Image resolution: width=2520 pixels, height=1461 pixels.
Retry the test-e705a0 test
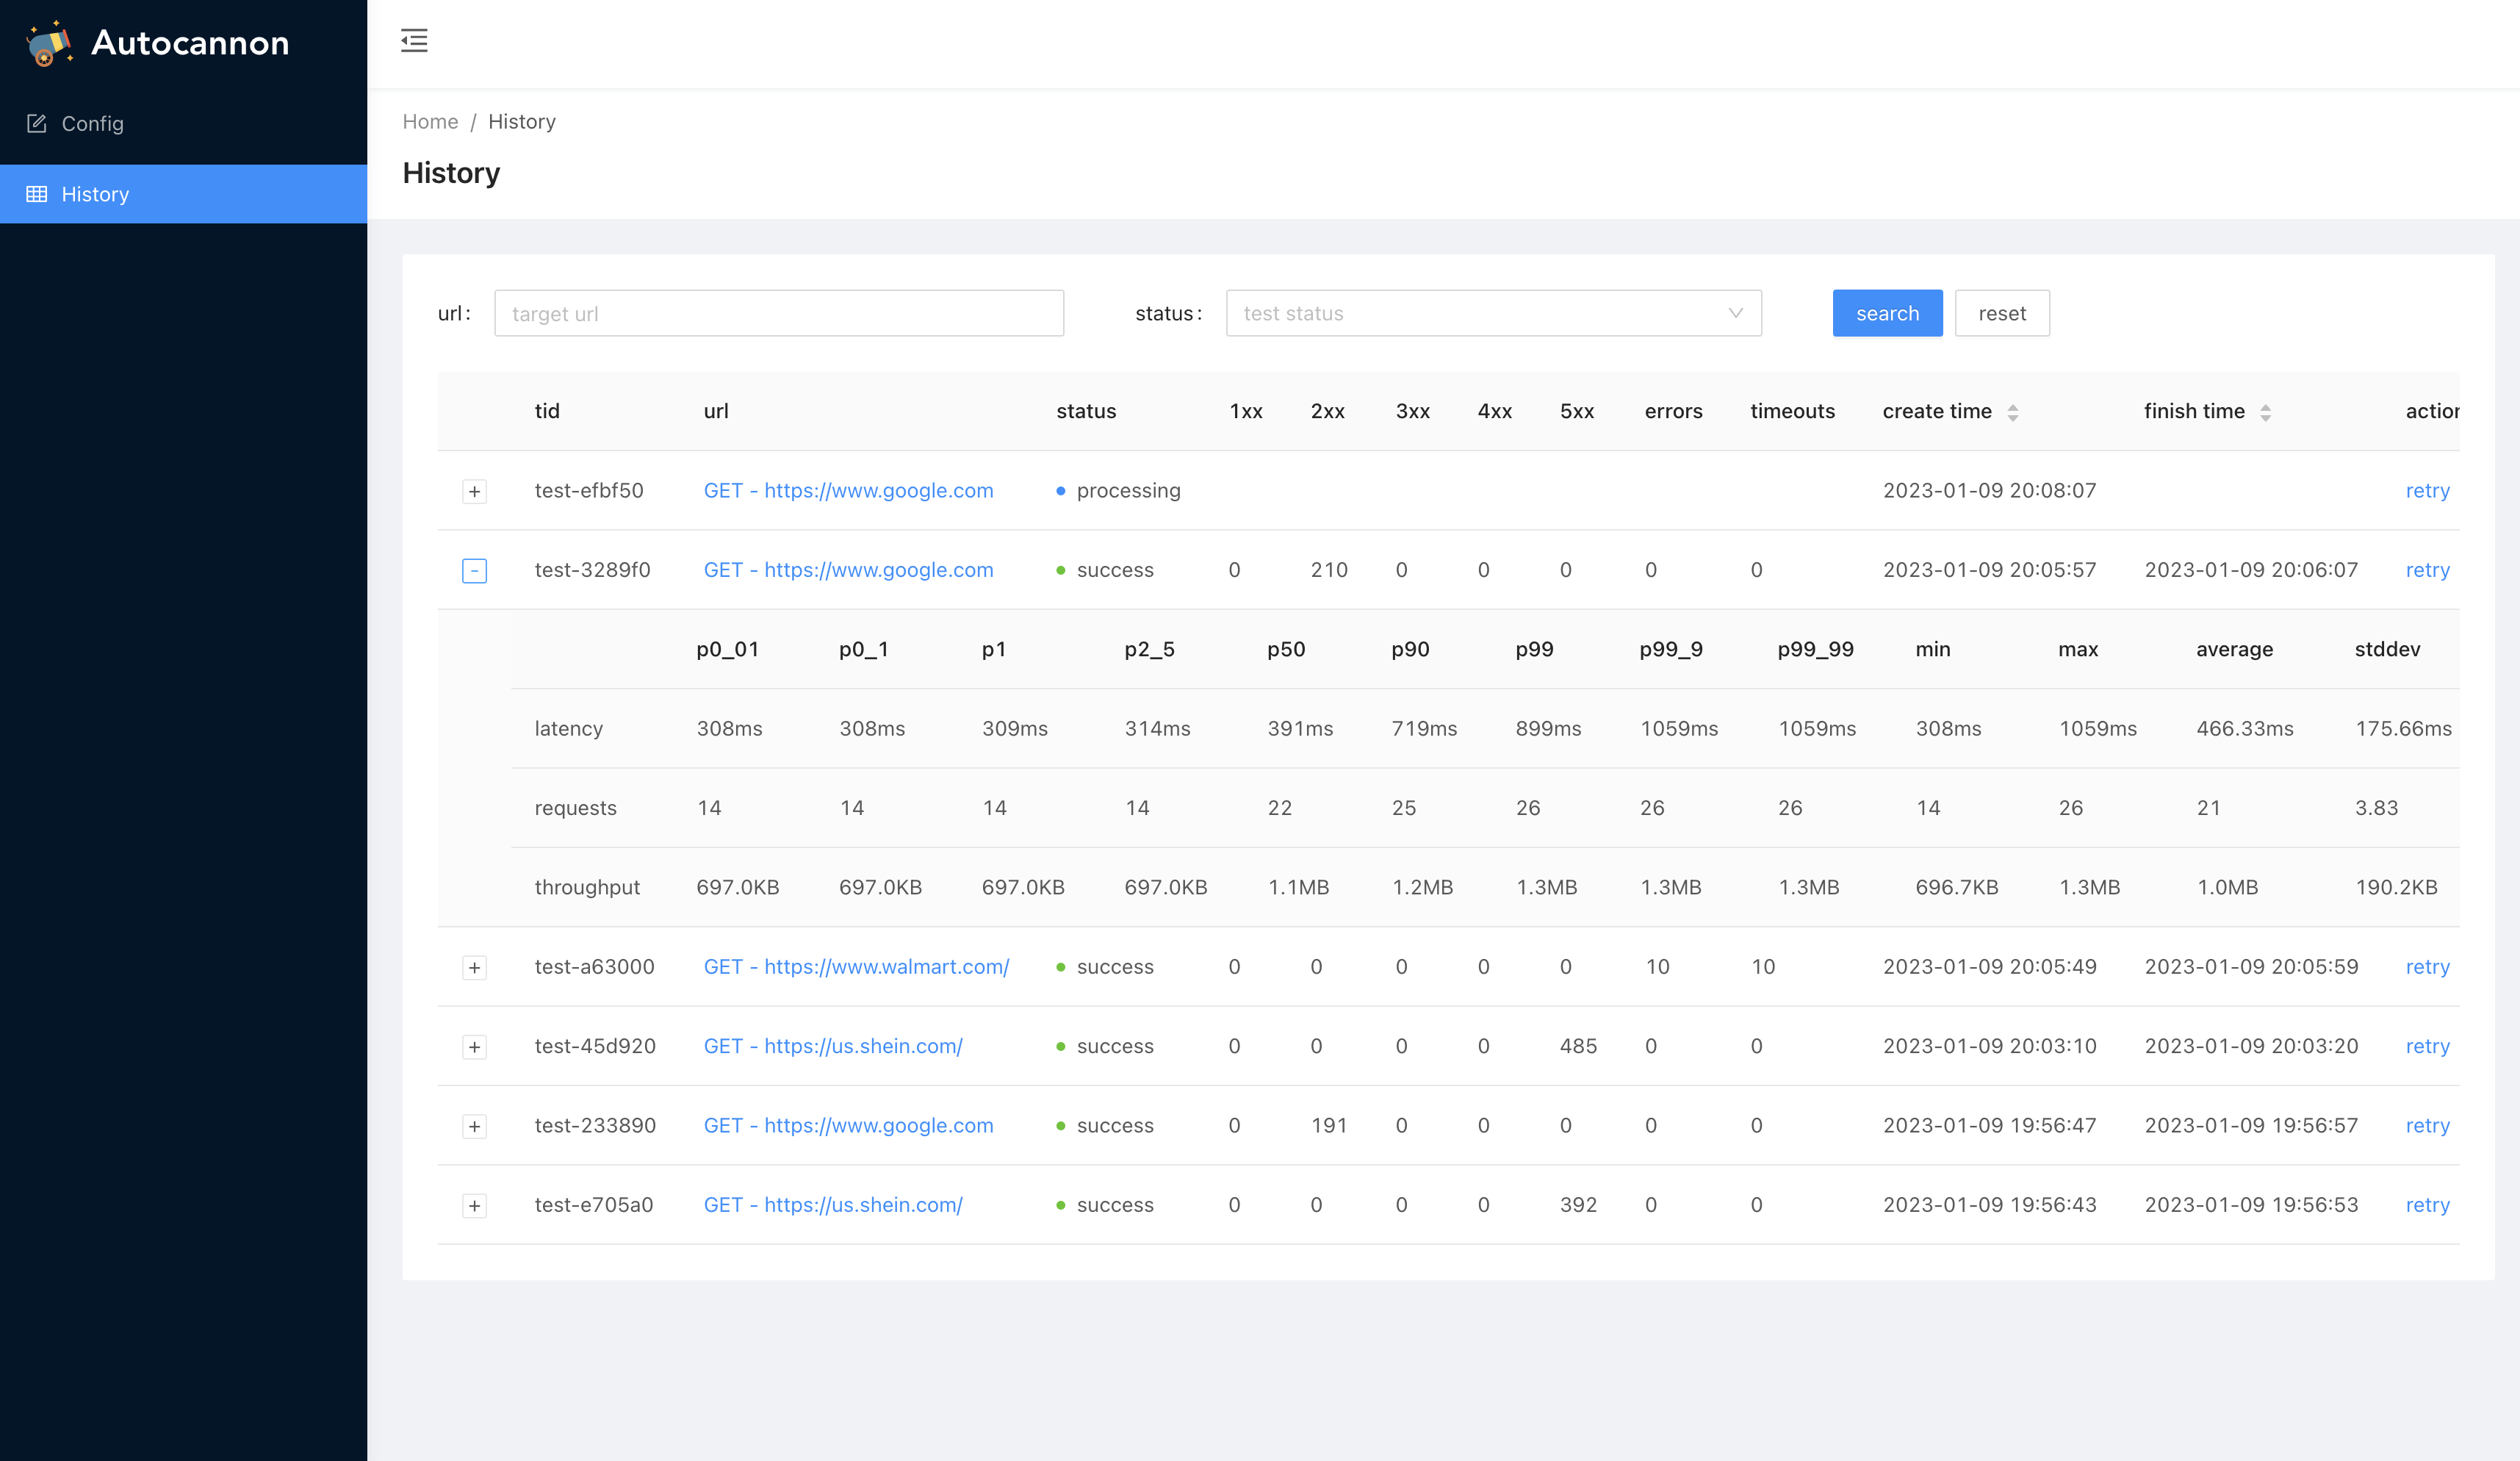point(2427,1204)
